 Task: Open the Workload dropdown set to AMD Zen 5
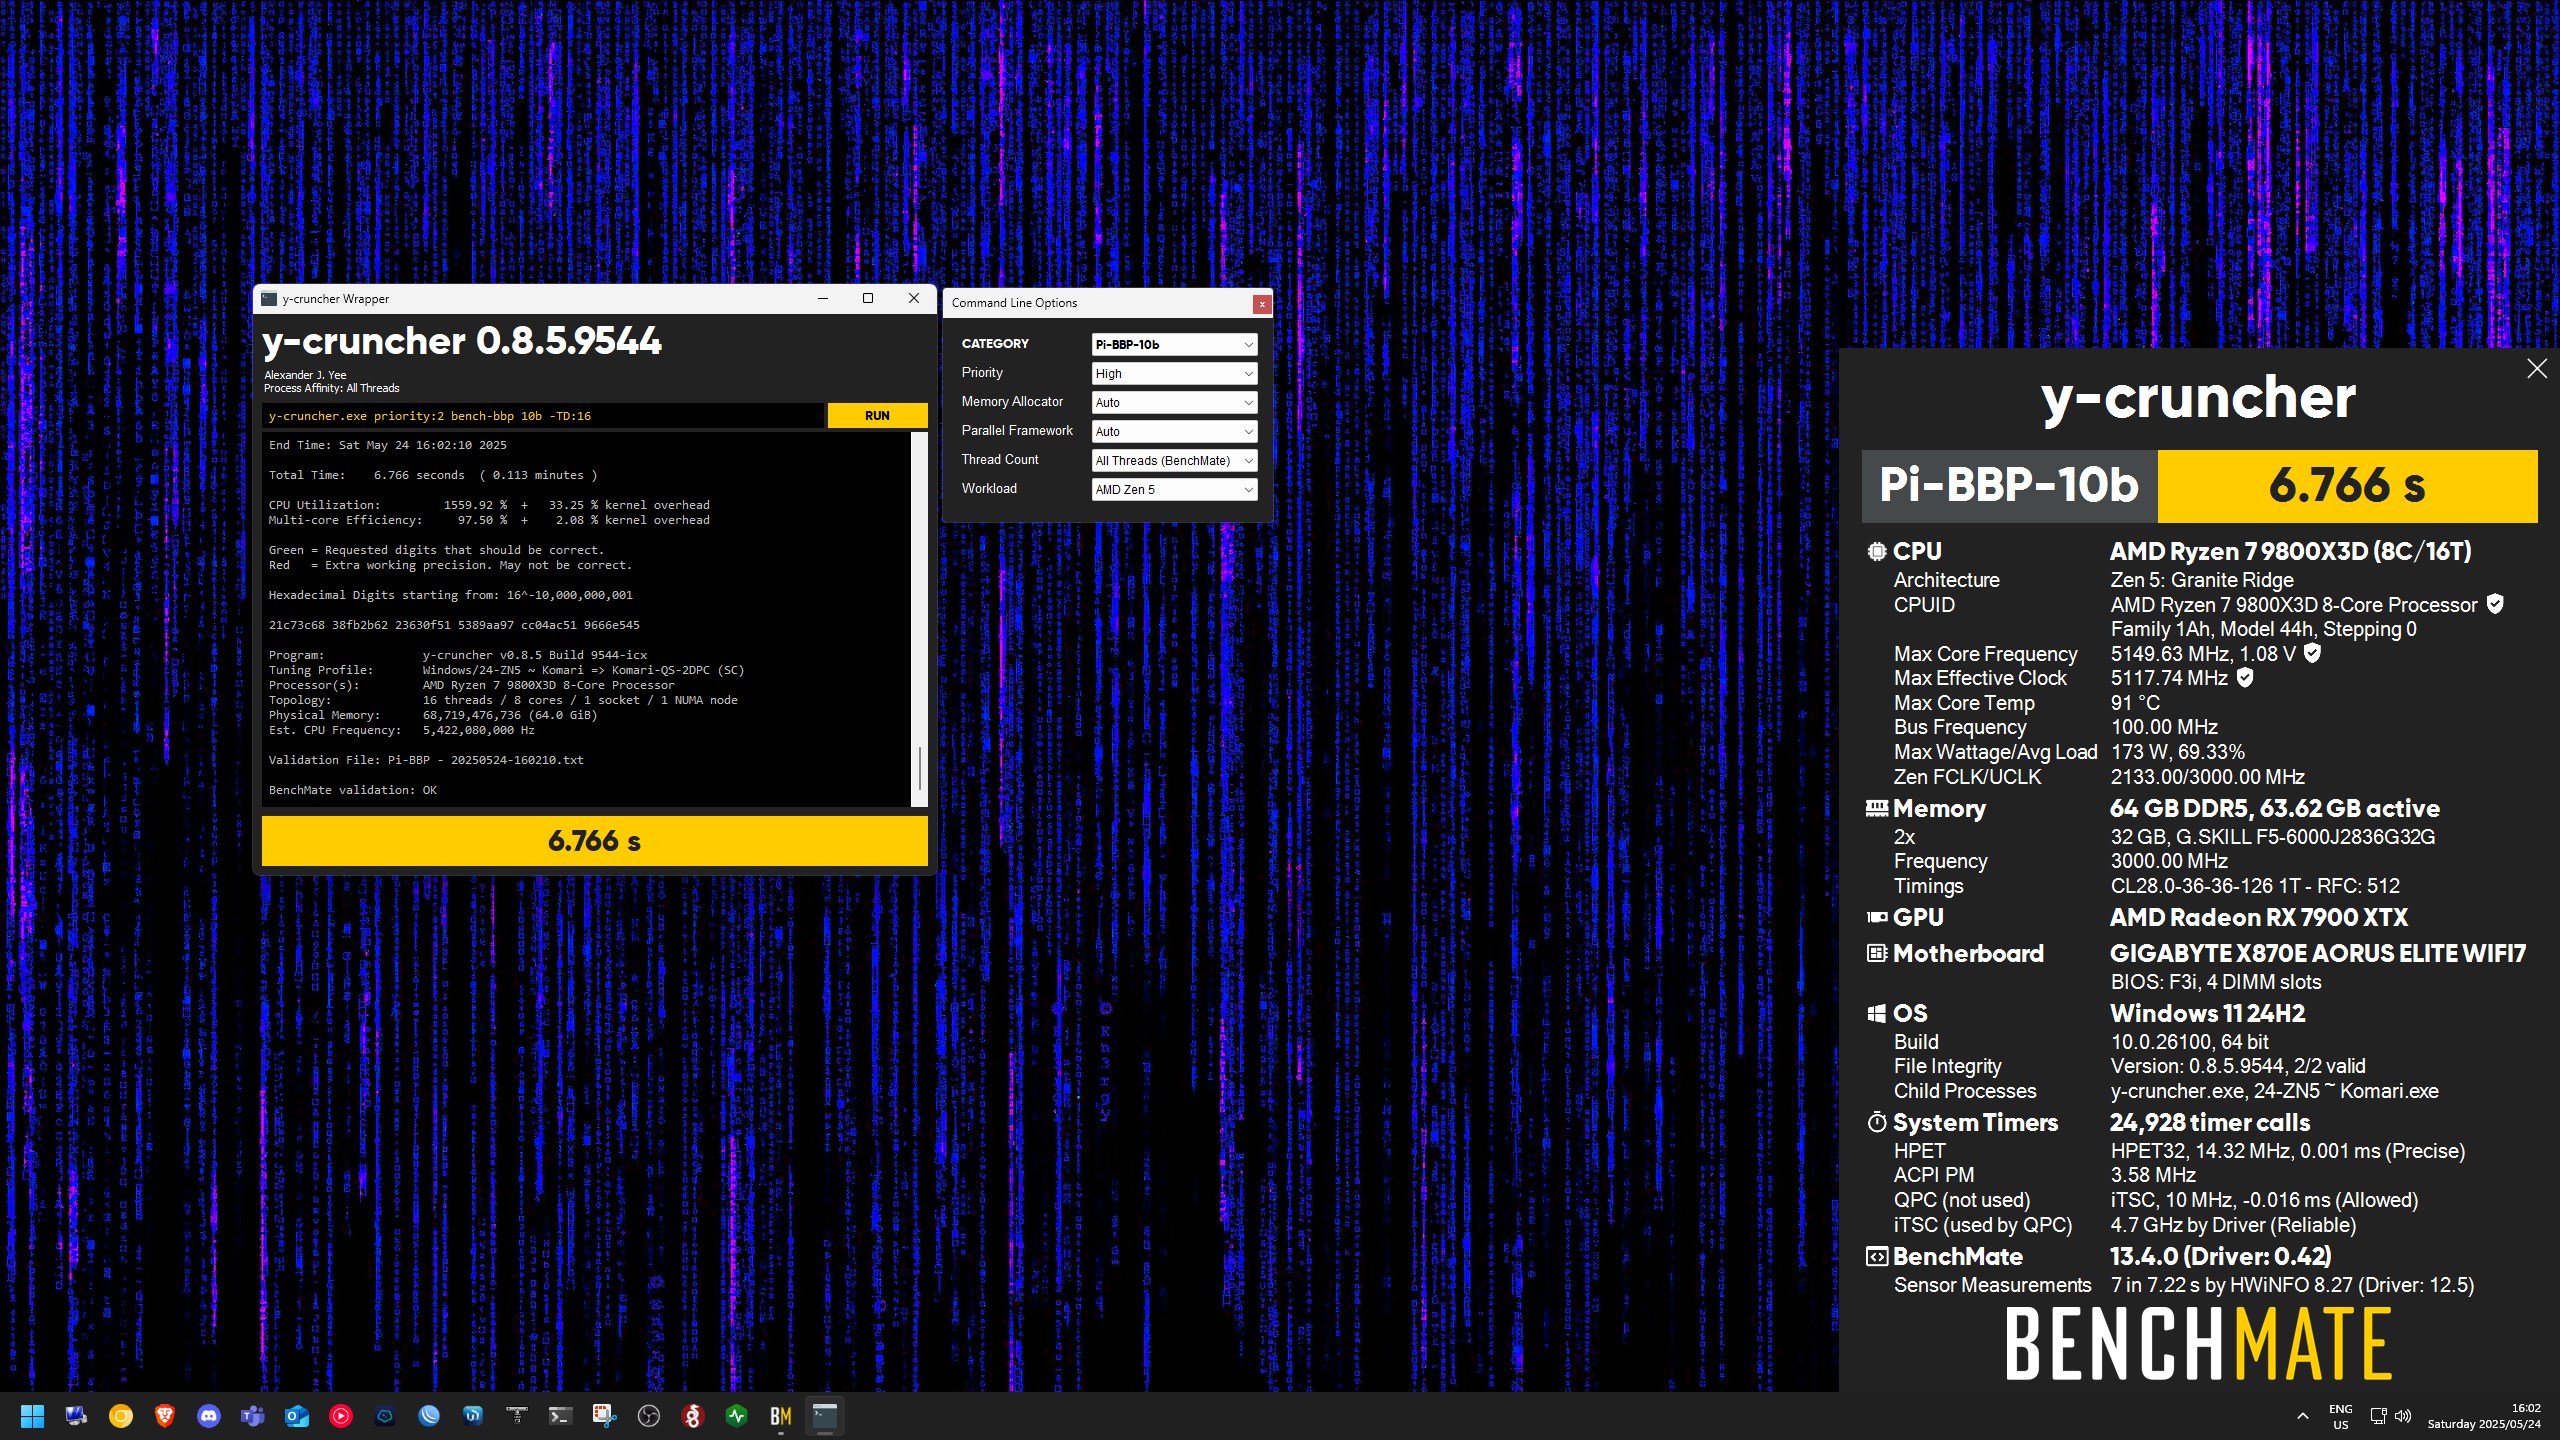point(1174,489)
